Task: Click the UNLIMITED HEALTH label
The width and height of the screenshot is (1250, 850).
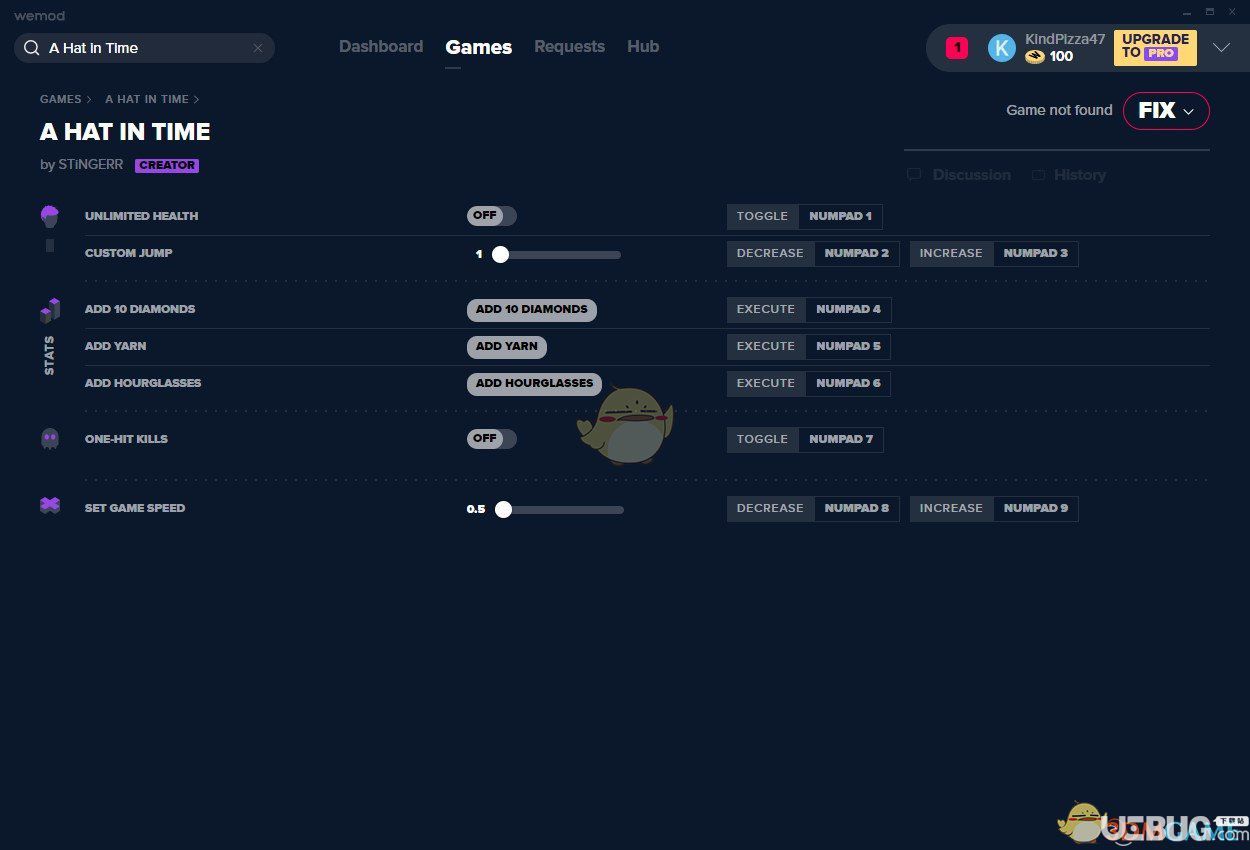Action: point(142,216)
